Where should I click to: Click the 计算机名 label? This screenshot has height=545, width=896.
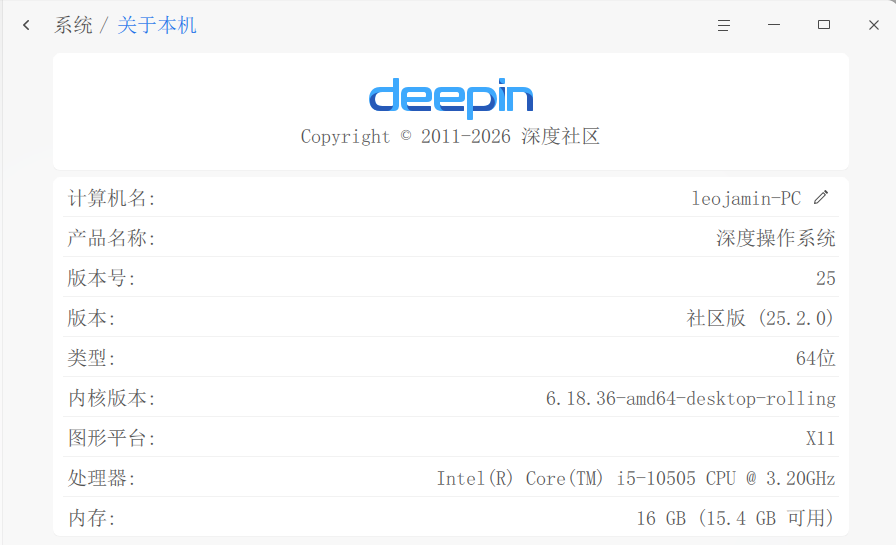point(111,198)
